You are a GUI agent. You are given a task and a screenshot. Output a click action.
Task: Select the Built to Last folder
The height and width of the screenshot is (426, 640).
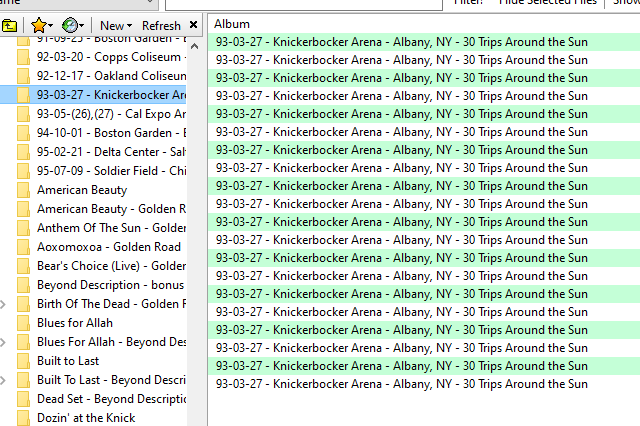68,361
